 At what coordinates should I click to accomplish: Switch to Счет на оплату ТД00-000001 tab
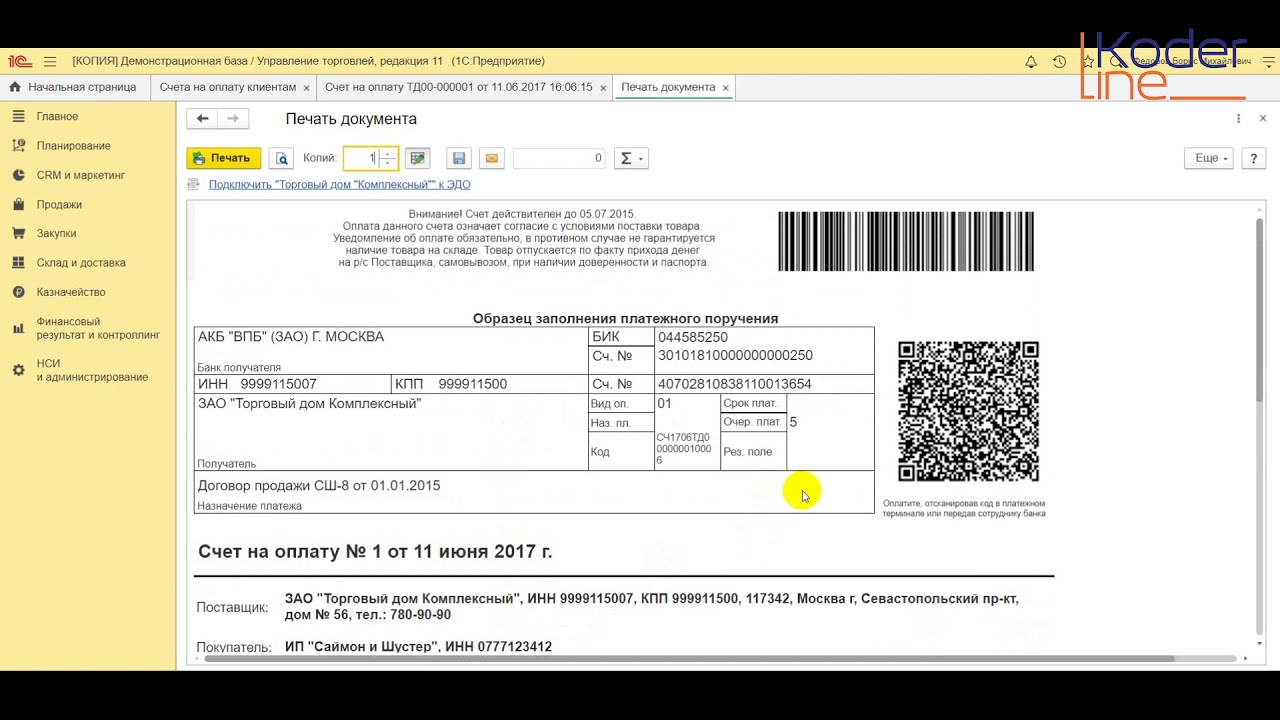(459, 87)
